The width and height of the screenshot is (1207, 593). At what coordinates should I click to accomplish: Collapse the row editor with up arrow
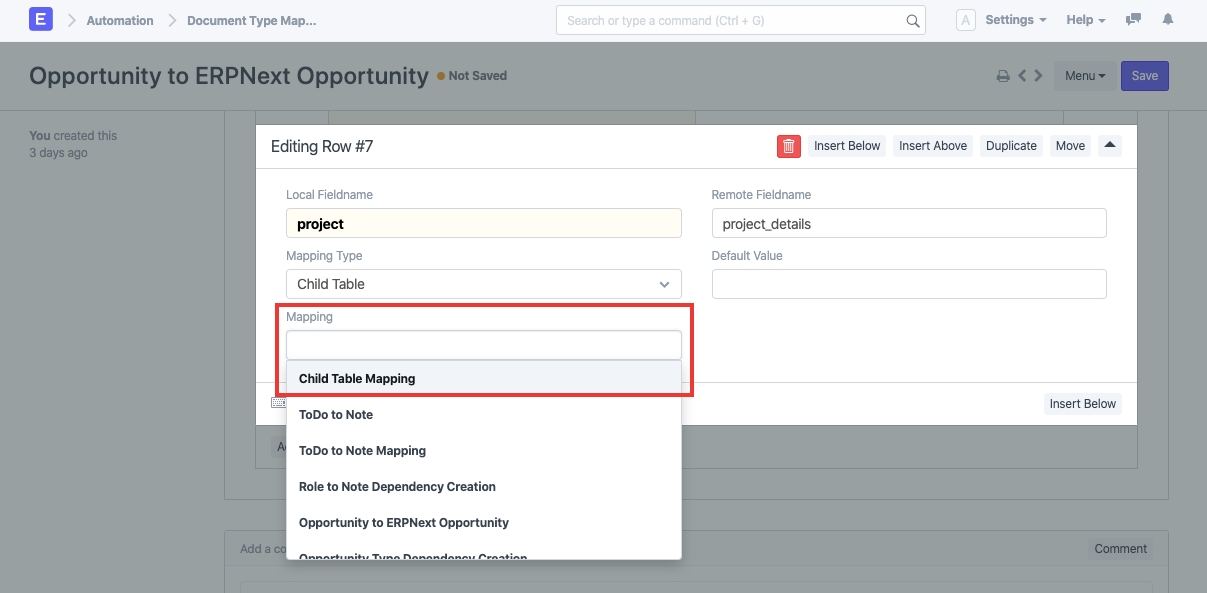tap(1110, 145)
